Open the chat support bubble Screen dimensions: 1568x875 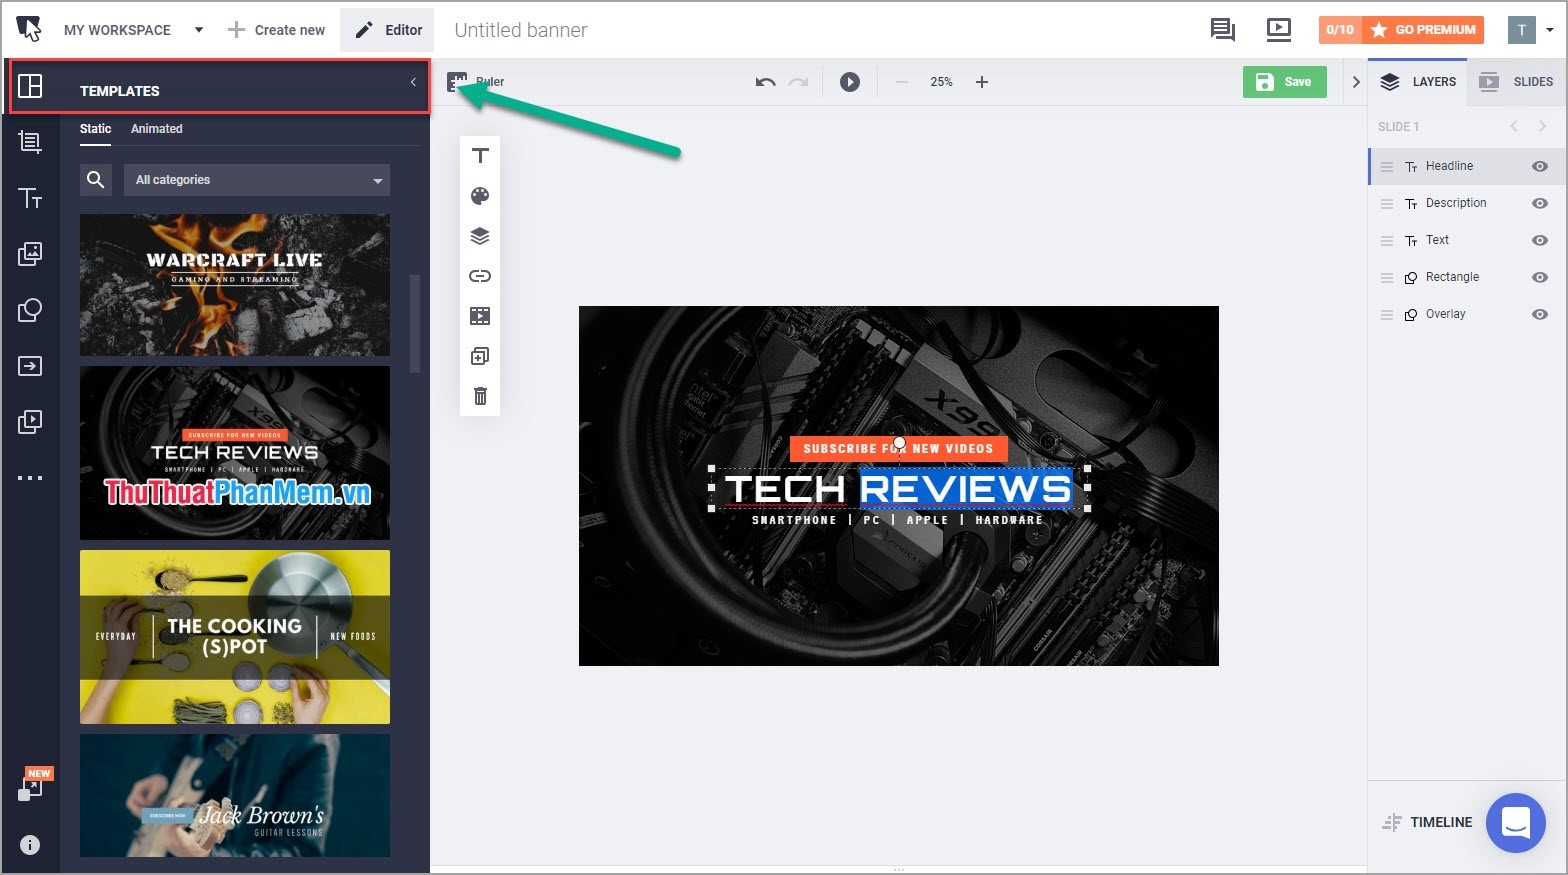pyautogui.click(x=1516, y=823)
